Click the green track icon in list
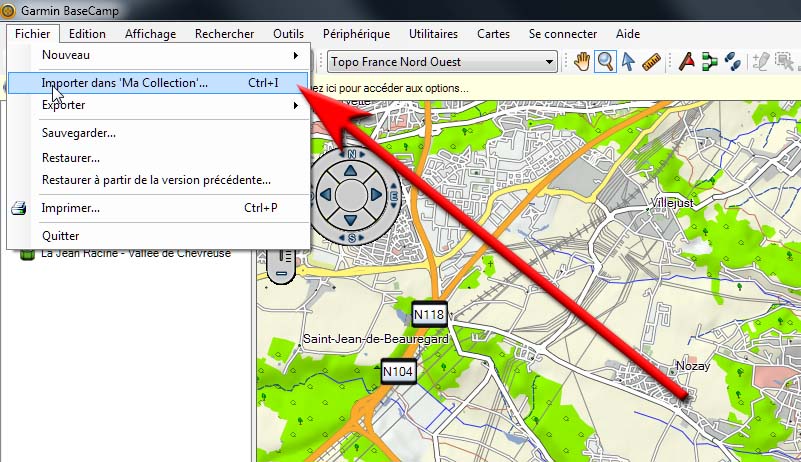Screen dimensions: 801x462 coord(27,254)
